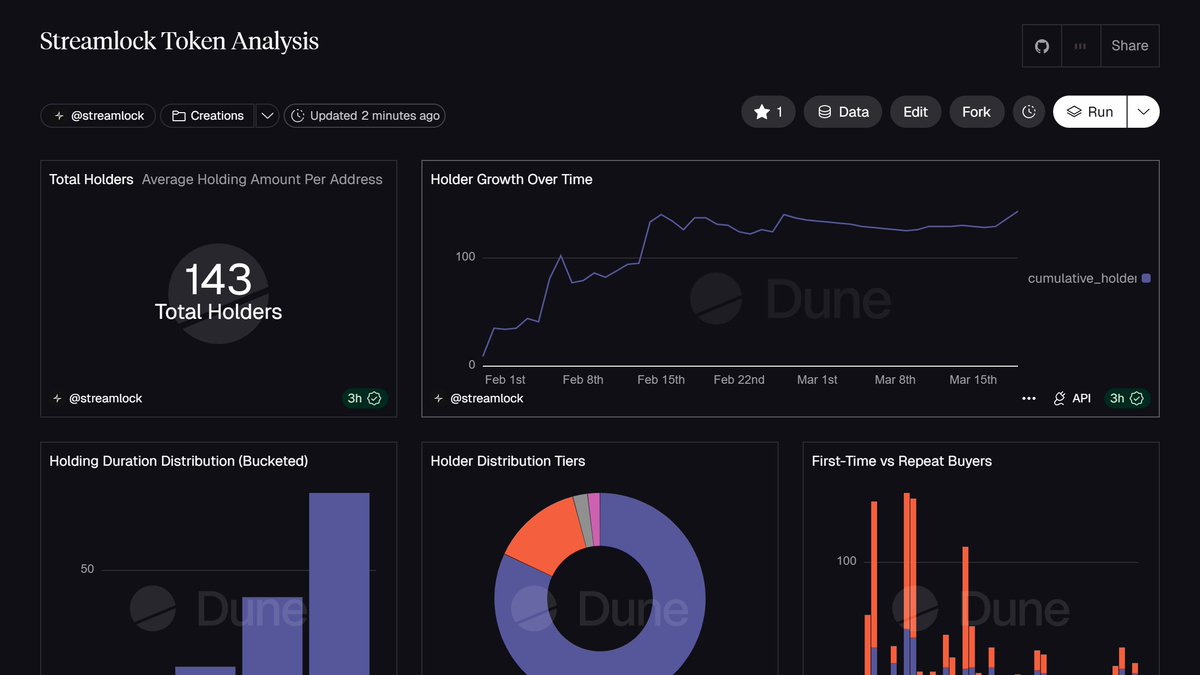
Task: Switch to Average Holding Amount Per Address tab
Action: [262, 179]
